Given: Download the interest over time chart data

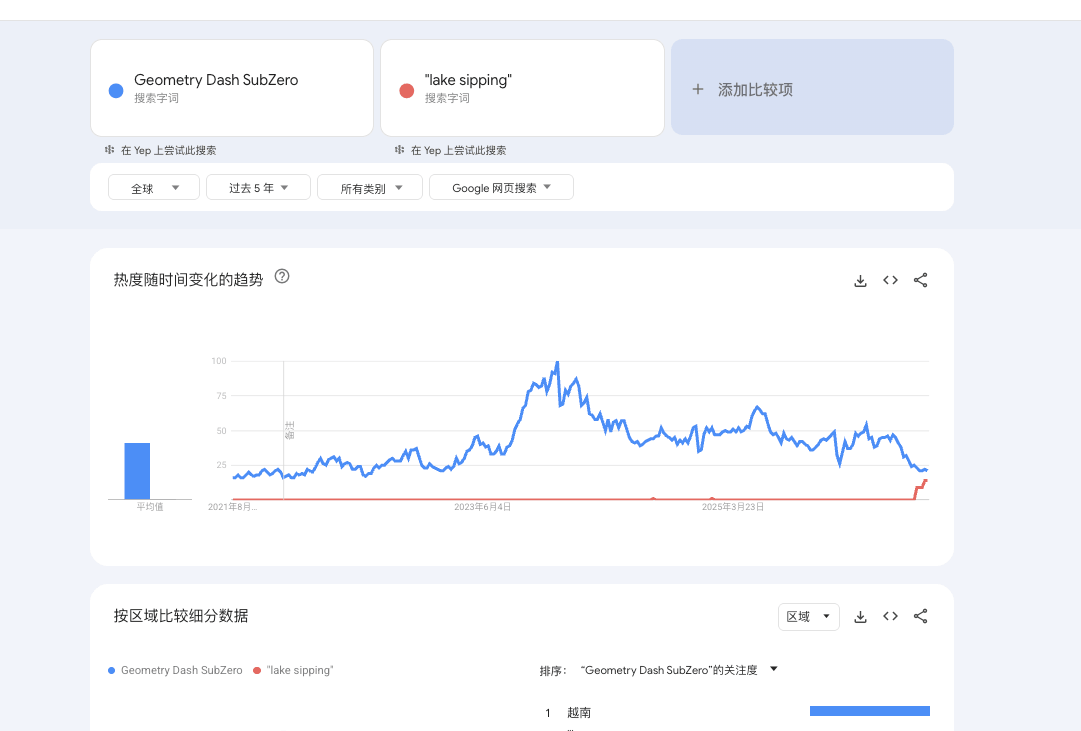Looking at the screenshot, I should 860,281.
